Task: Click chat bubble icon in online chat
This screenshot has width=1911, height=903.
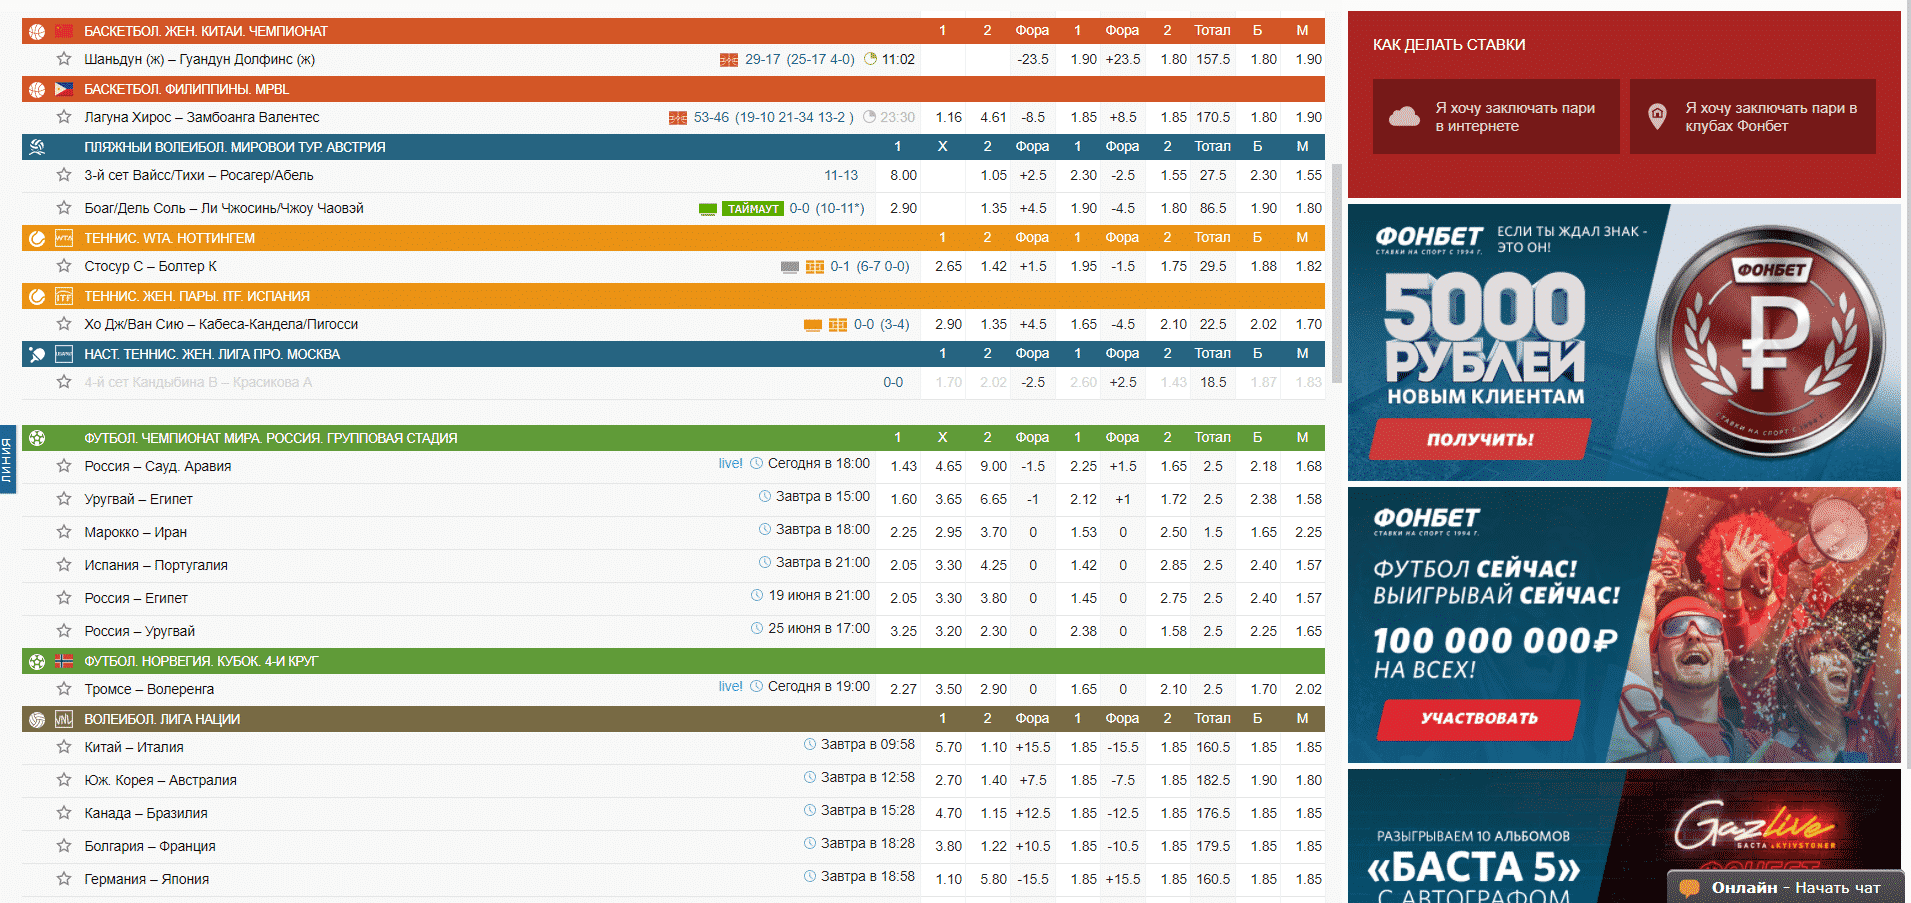Action: pos(1690,888)
